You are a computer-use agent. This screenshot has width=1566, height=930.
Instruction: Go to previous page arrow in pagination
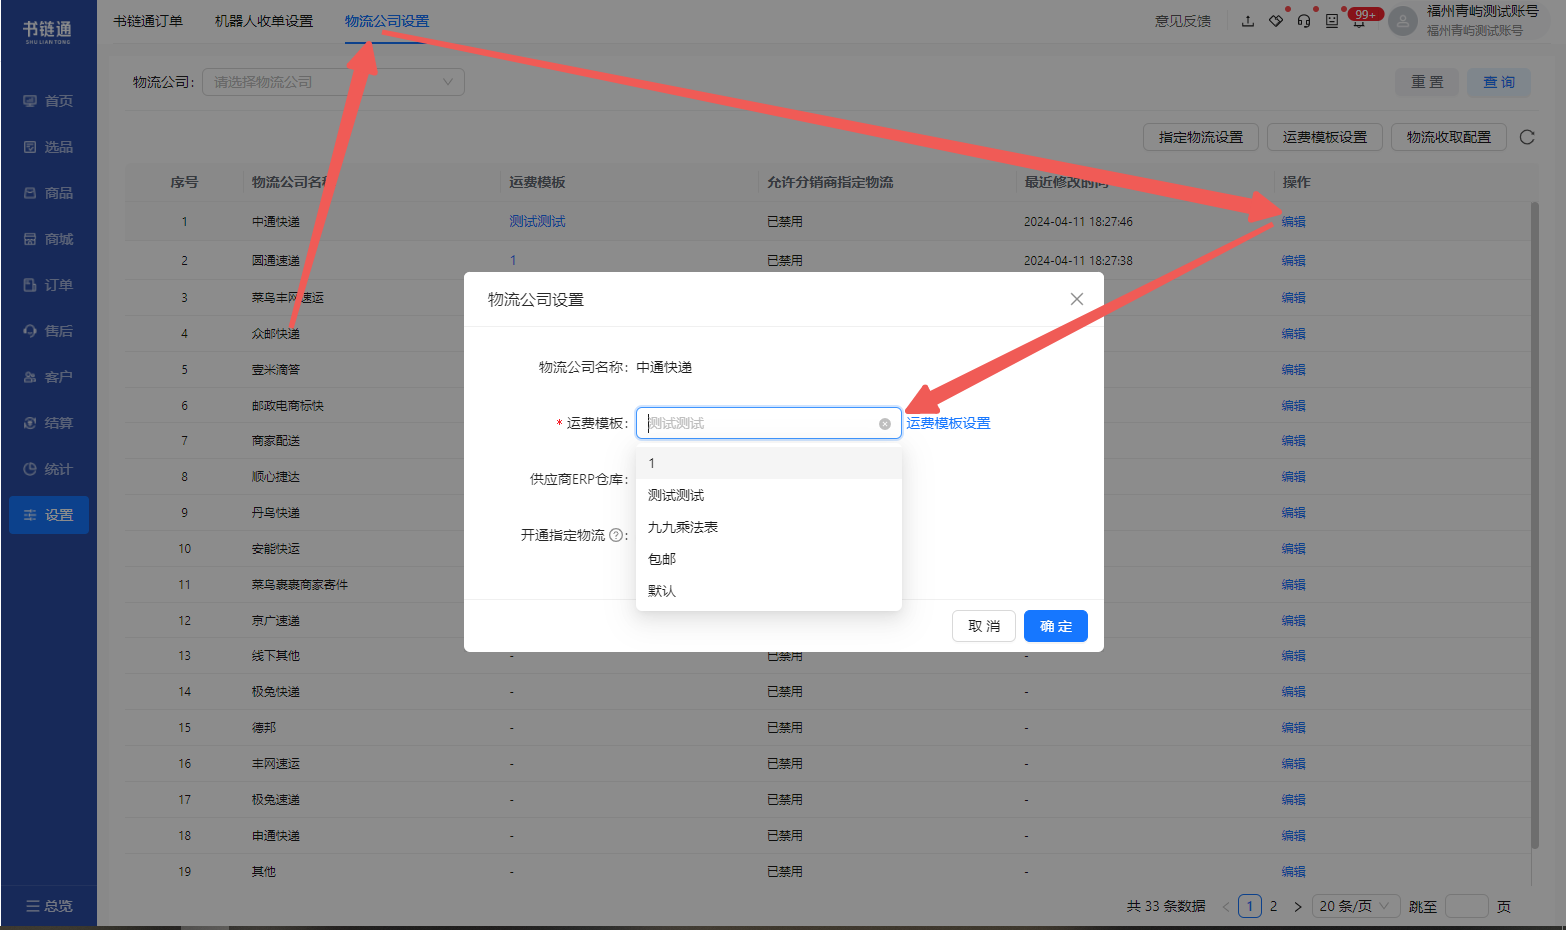click(1226, 907)
